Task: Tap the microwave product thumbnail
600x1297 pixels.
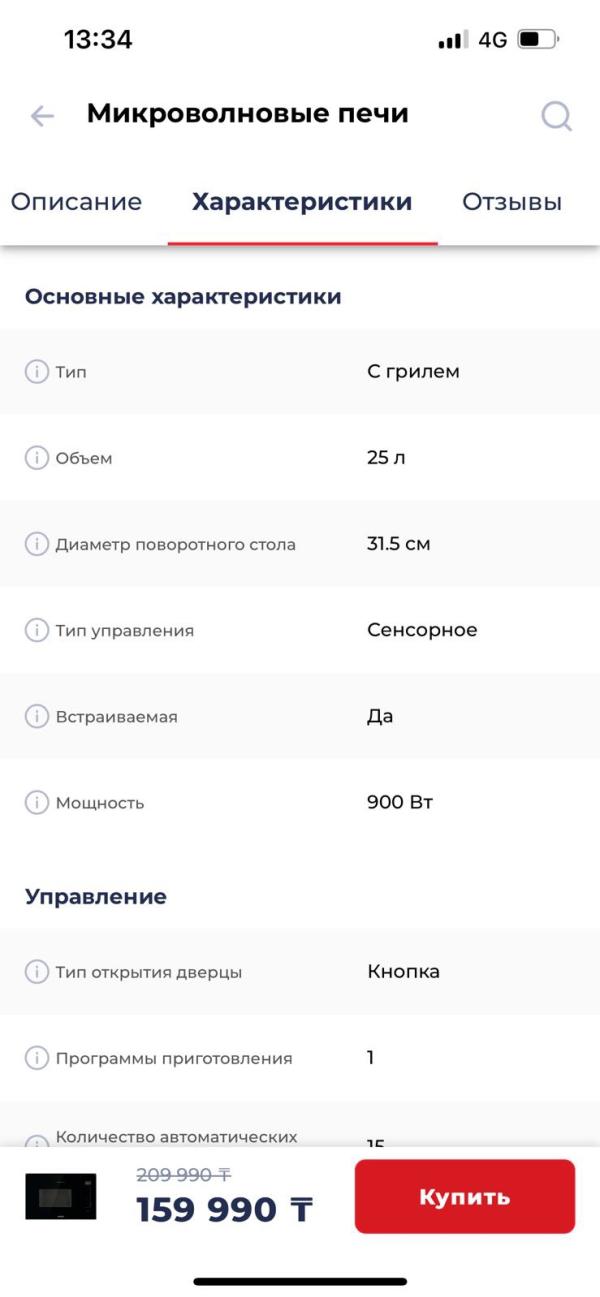Action: [x=61, y=1196]
